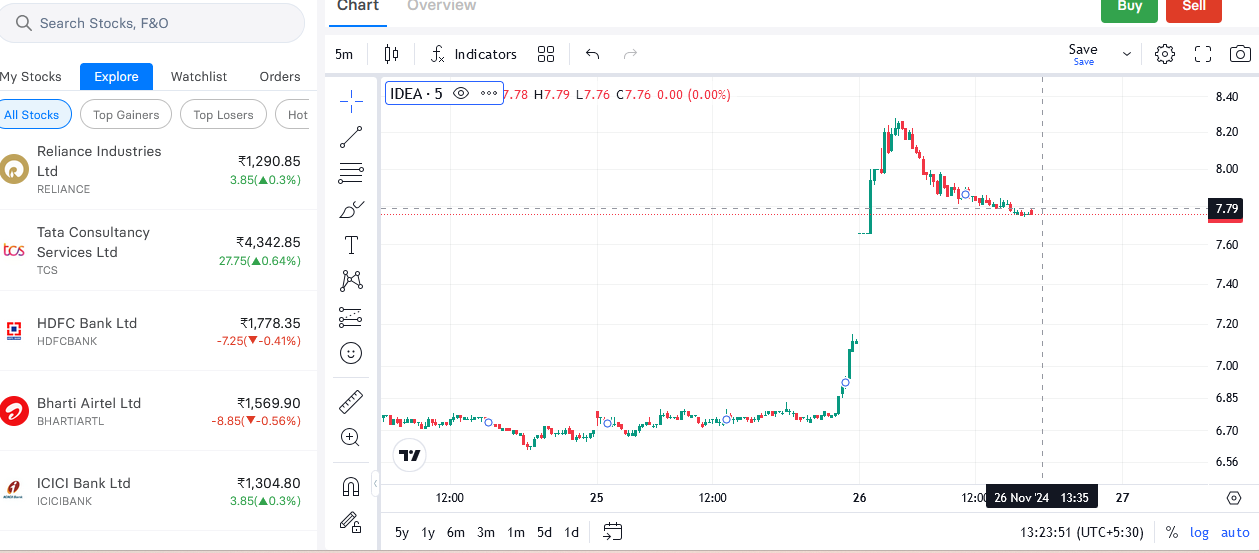
Task: Set chart range to 5d
Action: pos(544,532)
